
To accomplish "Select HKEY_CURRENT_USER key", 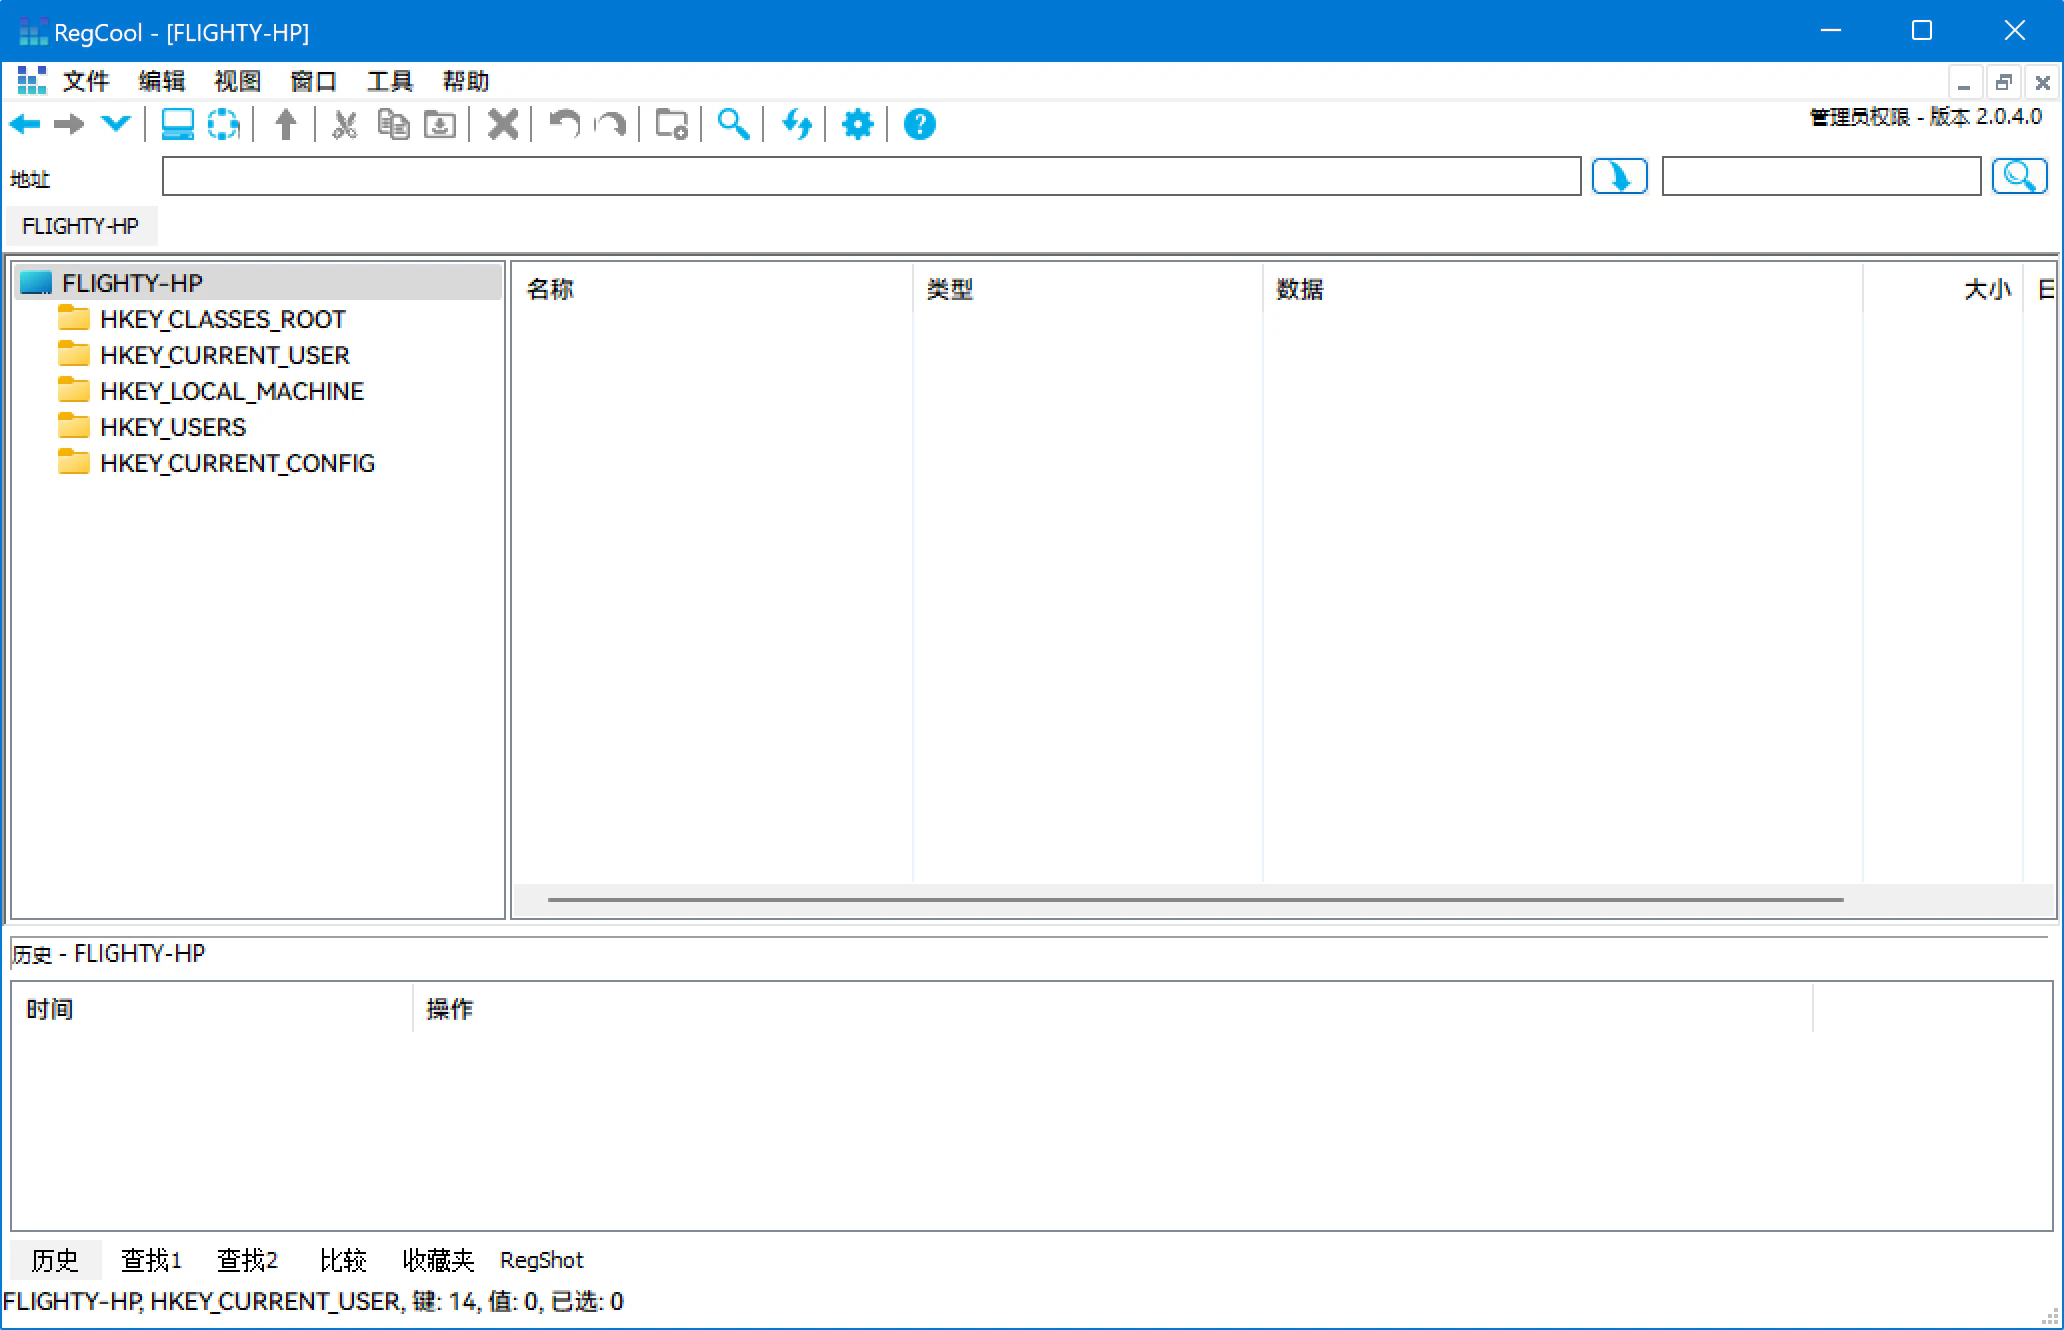I will coord(224,355).
